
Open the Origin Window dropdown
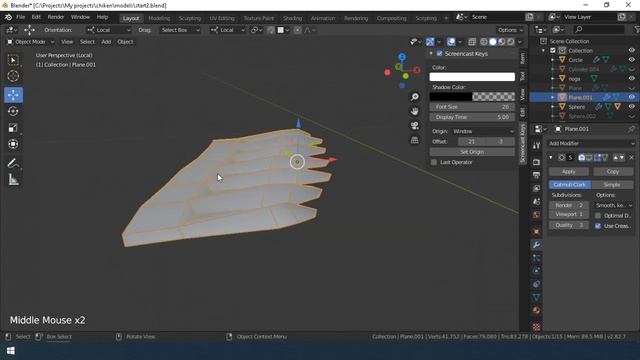coord(483,131)
